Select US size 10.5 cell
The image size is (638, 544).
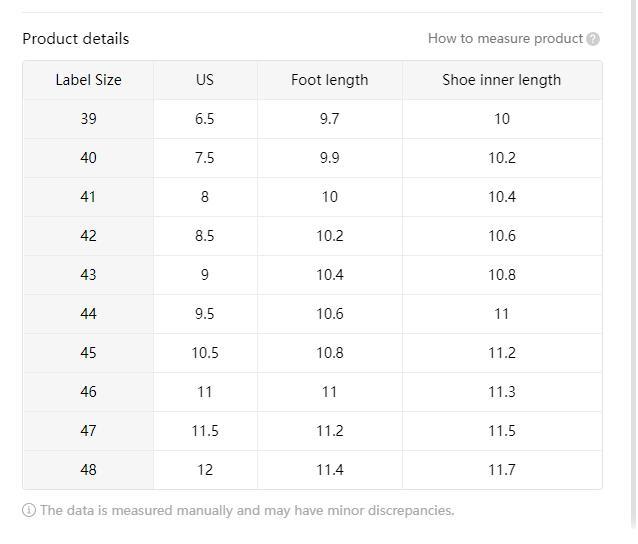tap(205, 353)
